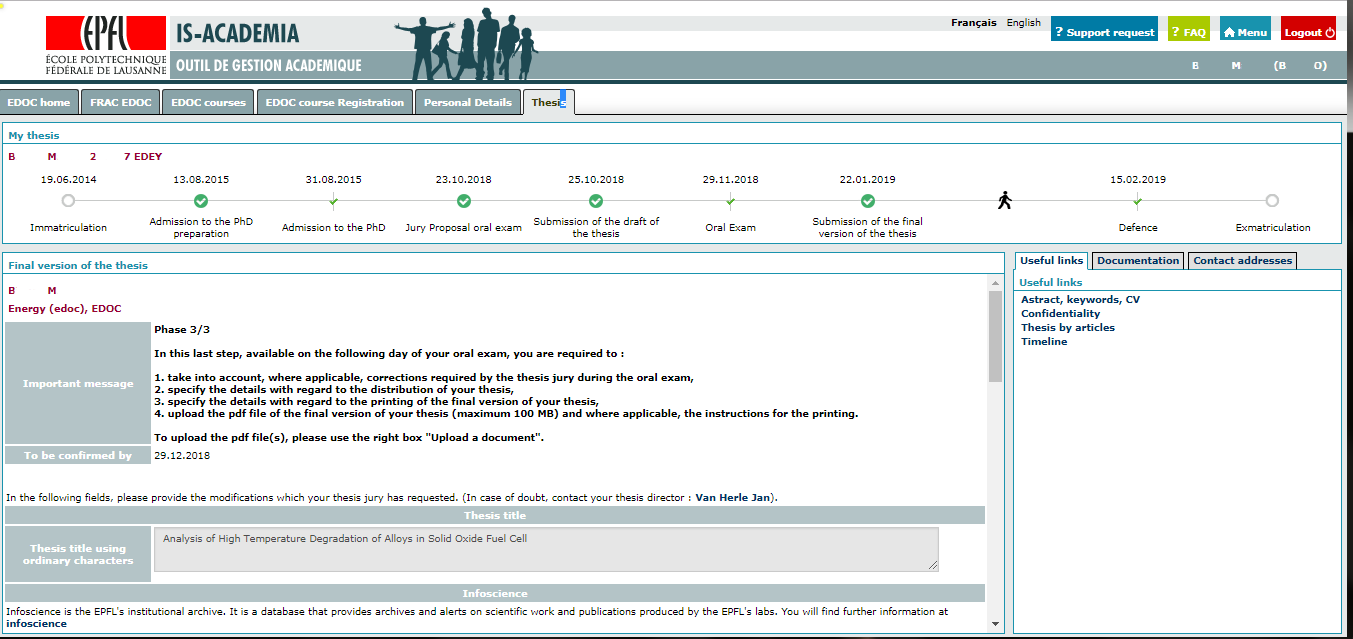The image size is (1353, 639).
Task: Click the walking person progress icon
Action: point(1005,200)
